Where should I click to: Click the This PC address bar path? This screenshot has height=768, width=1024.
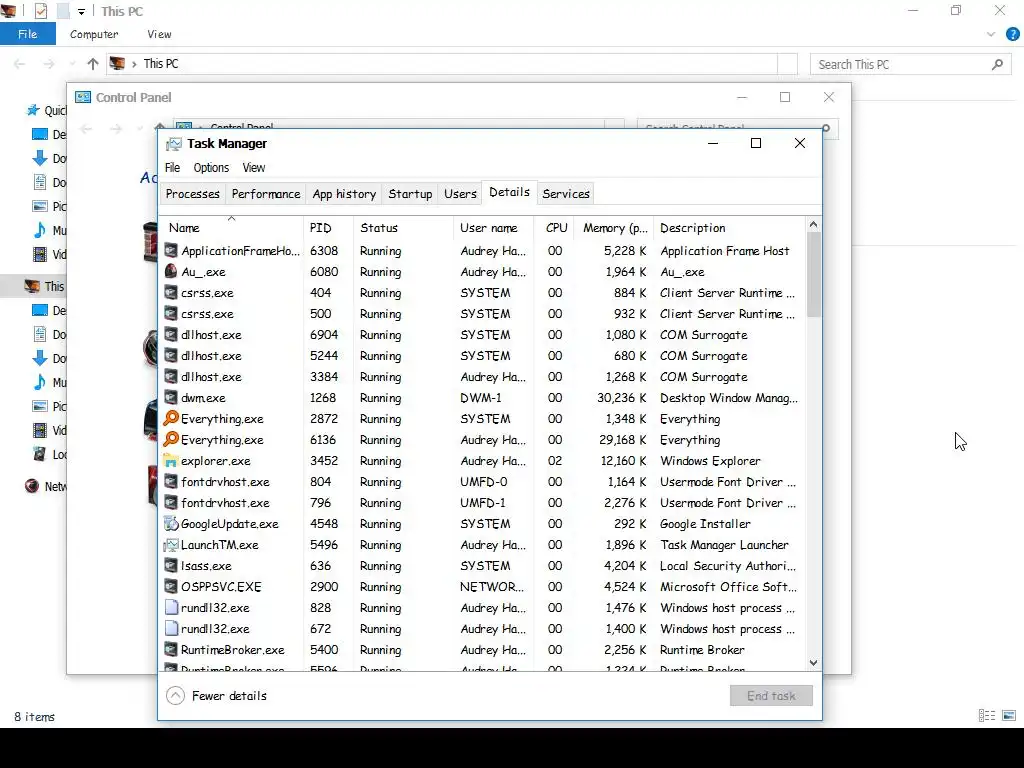[161, 64]
